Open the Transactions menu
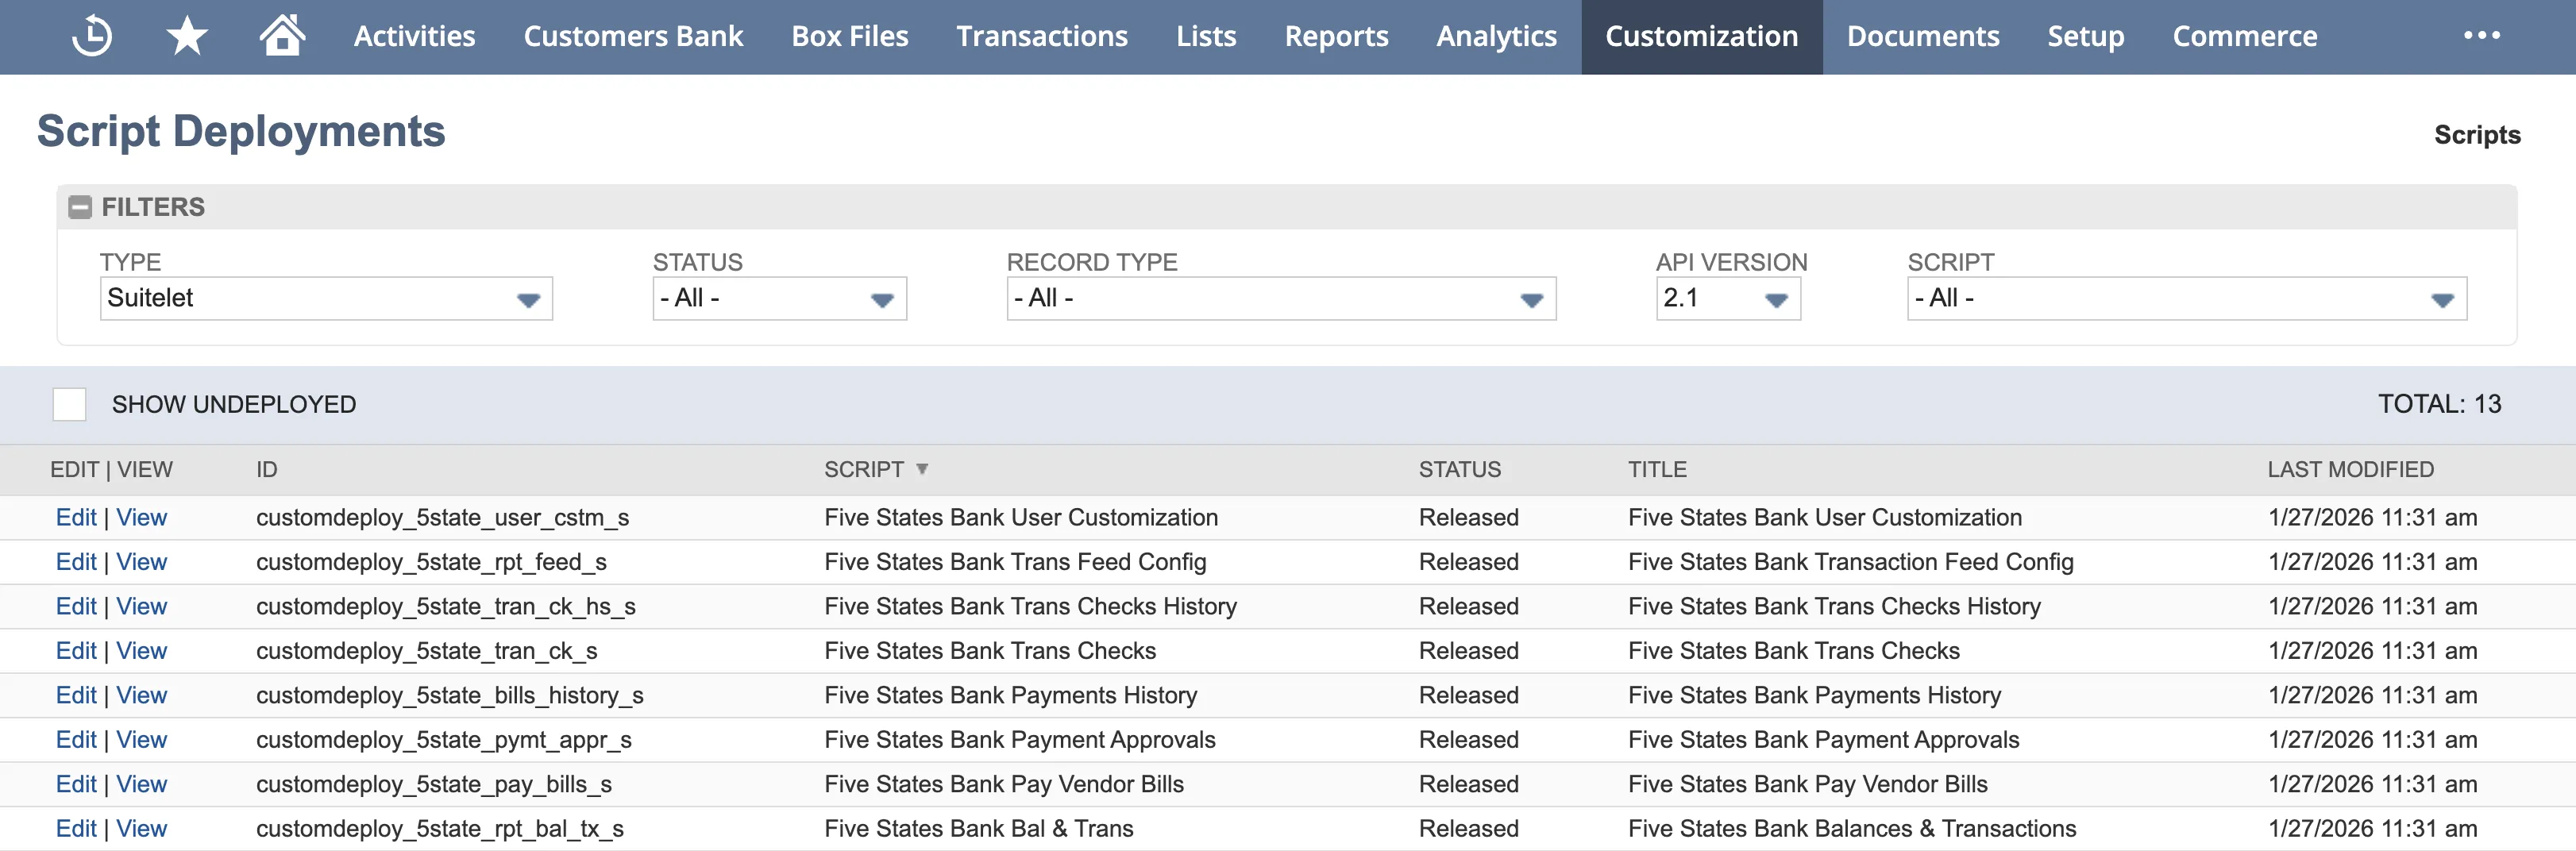 (x=1042, y=36)
